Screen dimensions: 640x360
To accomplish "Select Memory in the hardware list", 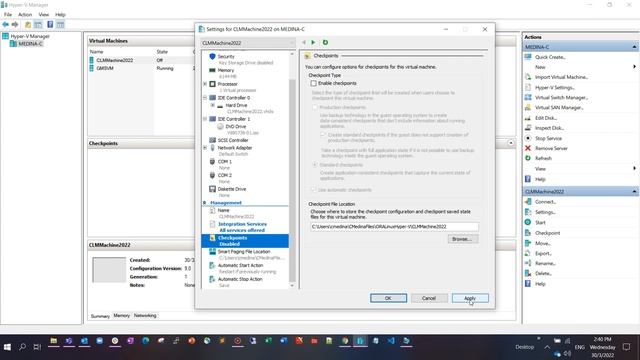I will [x=226, y=70].
